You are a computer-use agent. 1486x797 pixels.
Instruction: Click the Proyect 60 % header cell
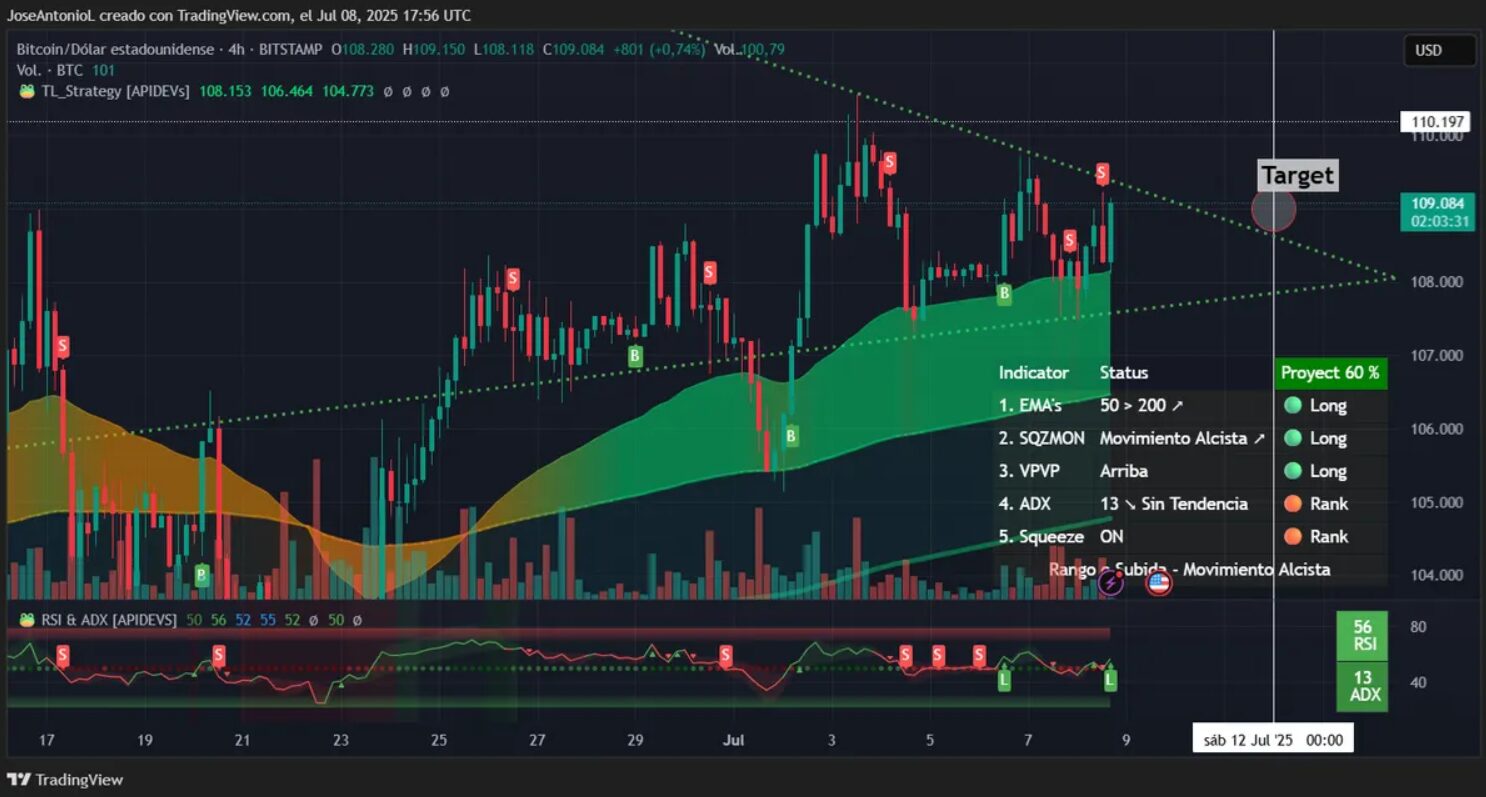1330,373
